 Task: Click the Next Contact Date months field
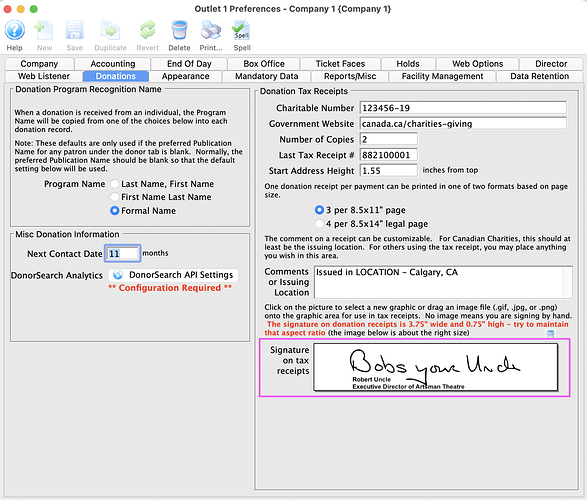(x=123, y=253)
